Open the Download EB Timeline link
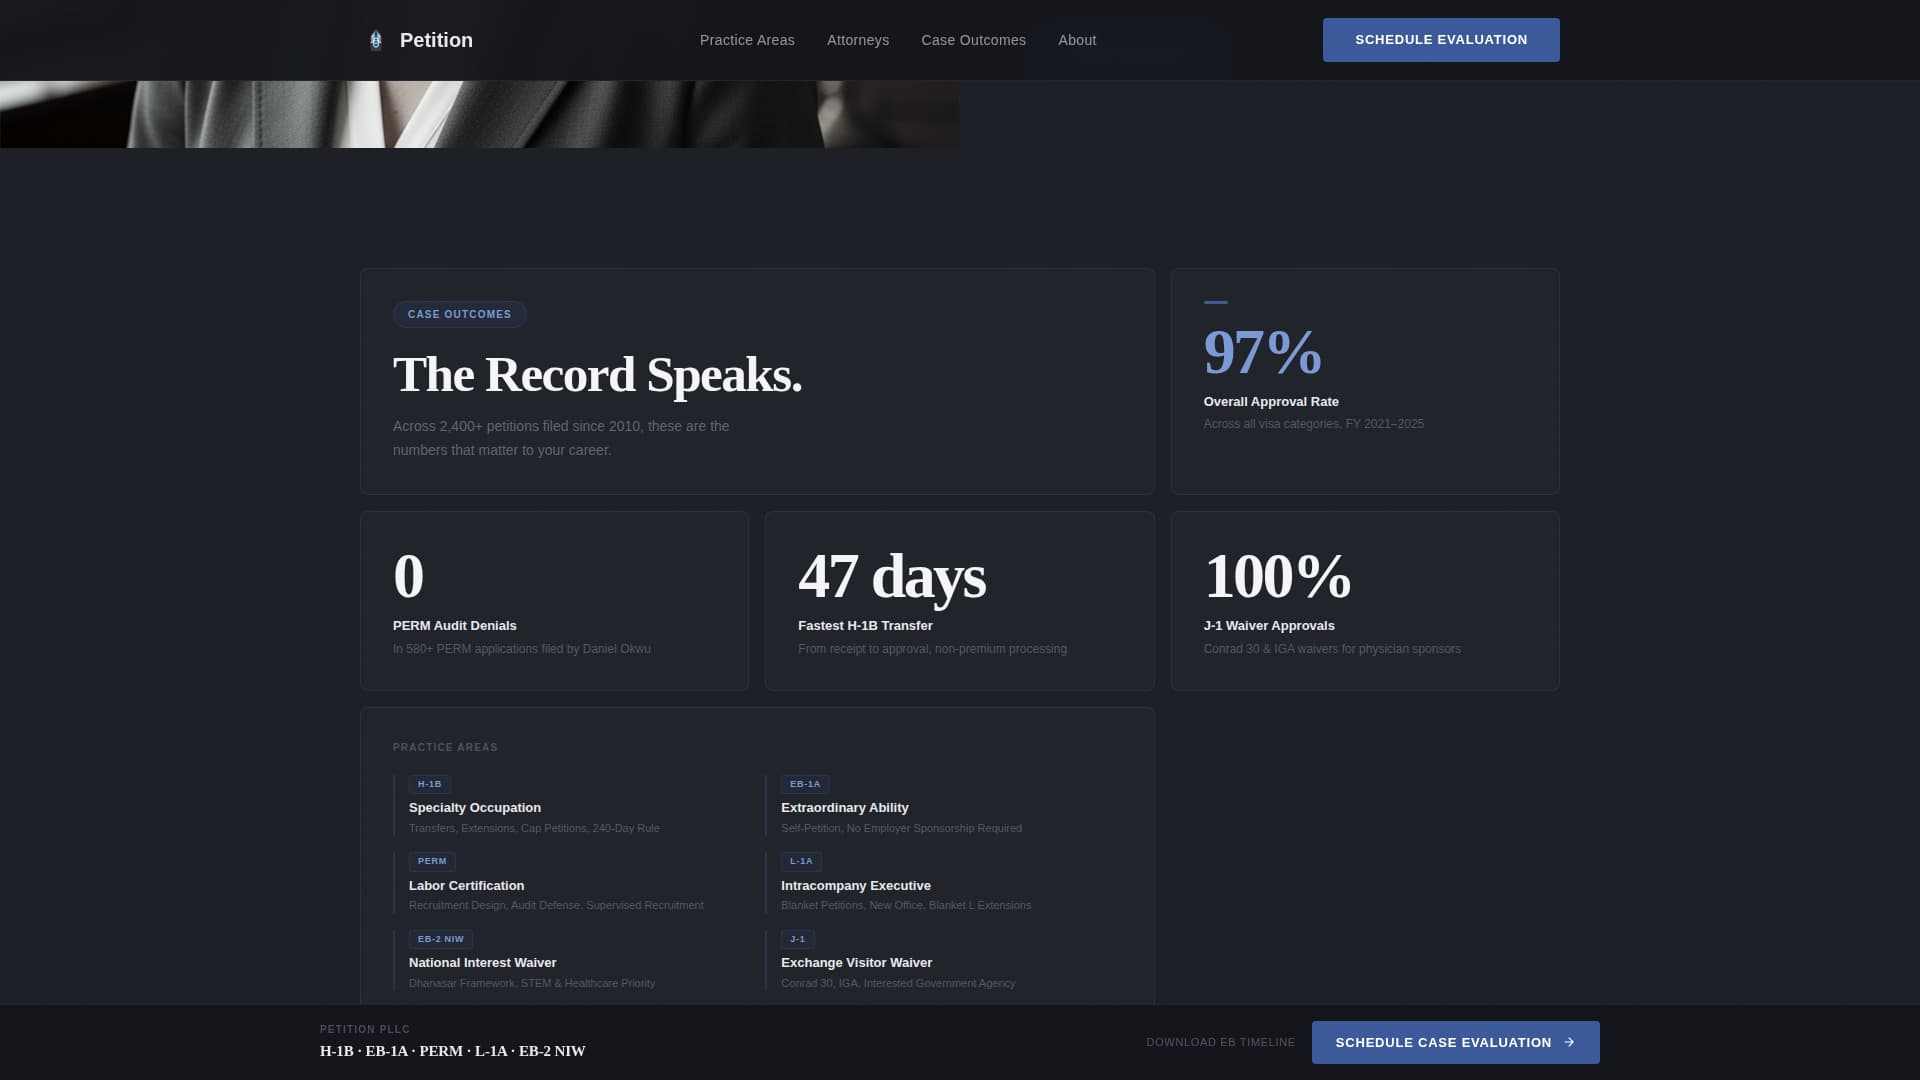Viewport: 1920px width, 1080px height. tap(1220, 1042)
